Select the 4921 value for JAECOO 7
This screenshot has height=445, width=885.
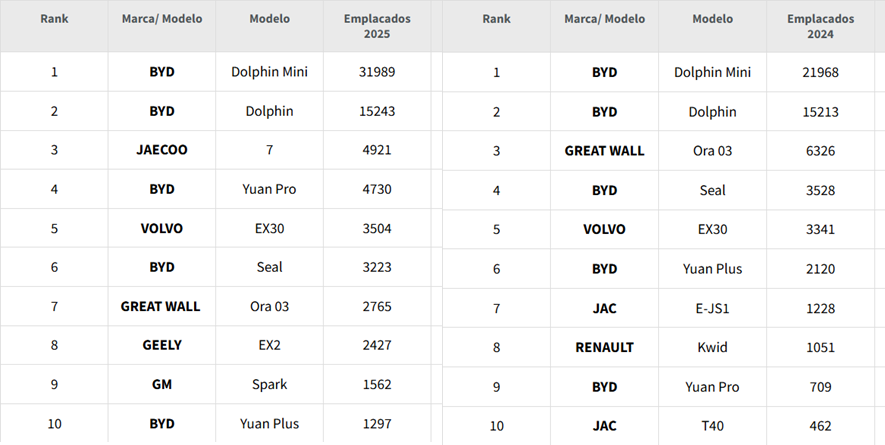pyautogui.click(x=377, y=150)
